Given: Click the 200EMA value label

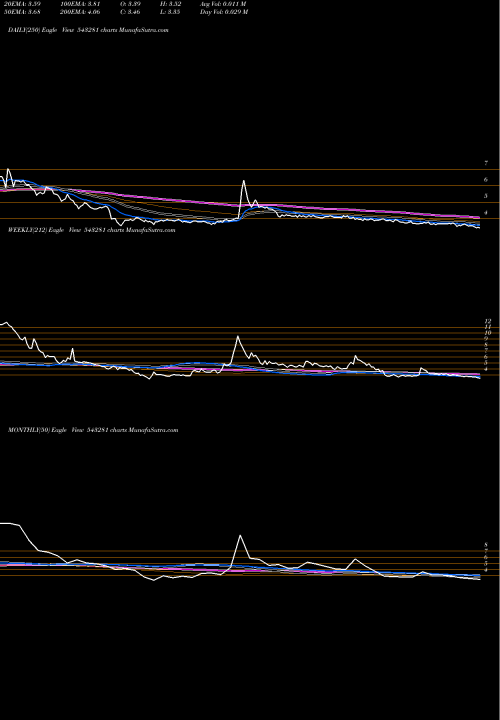Looking at the screenshot, I should tap(80, 12).
